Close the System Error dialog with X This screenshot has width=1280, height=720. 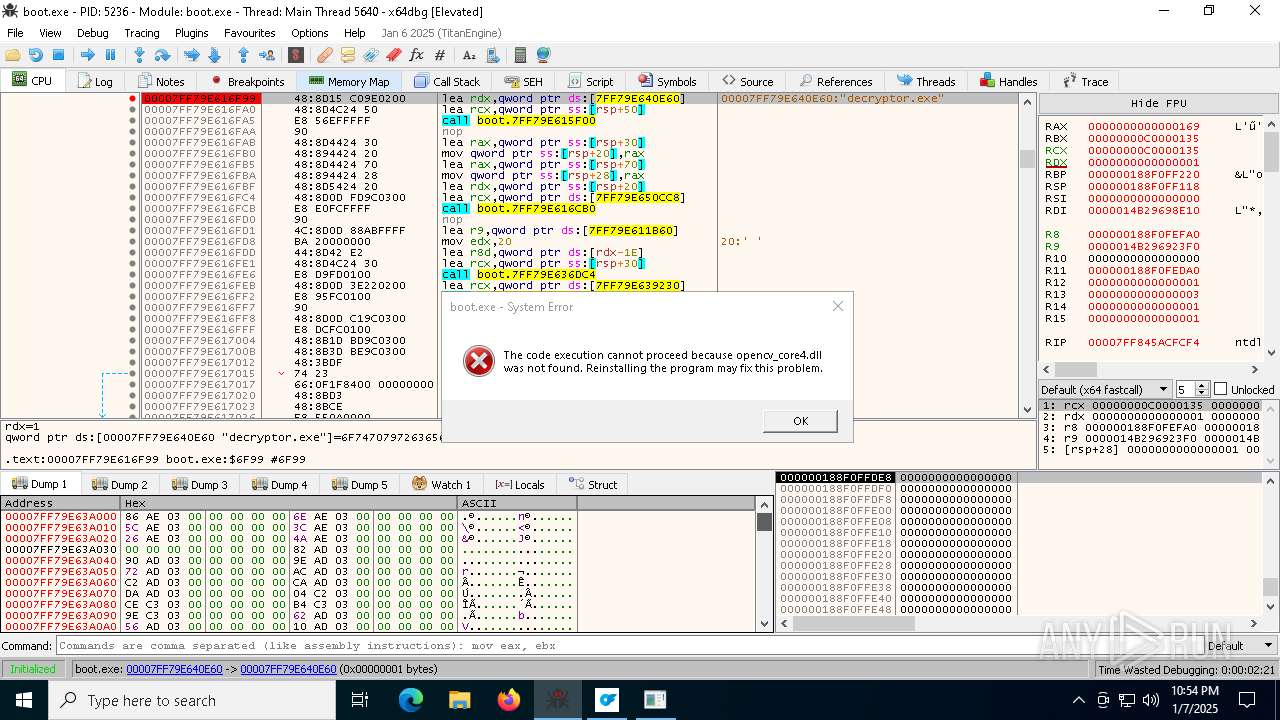838,306
